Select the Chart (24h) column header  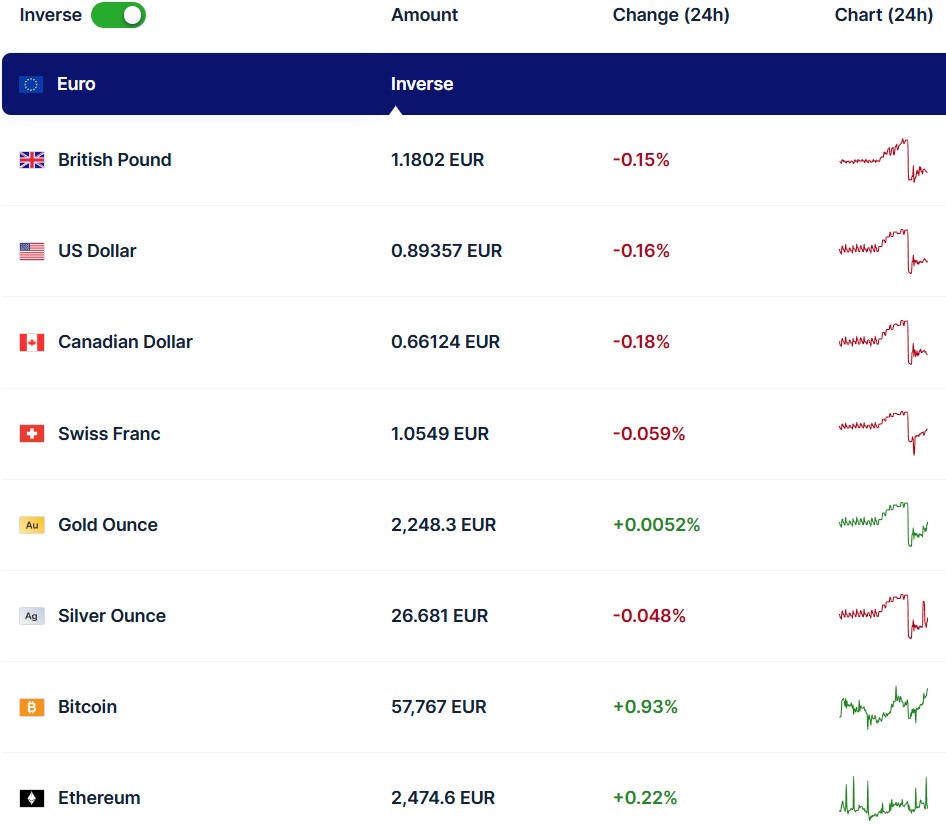click(883, 15)
